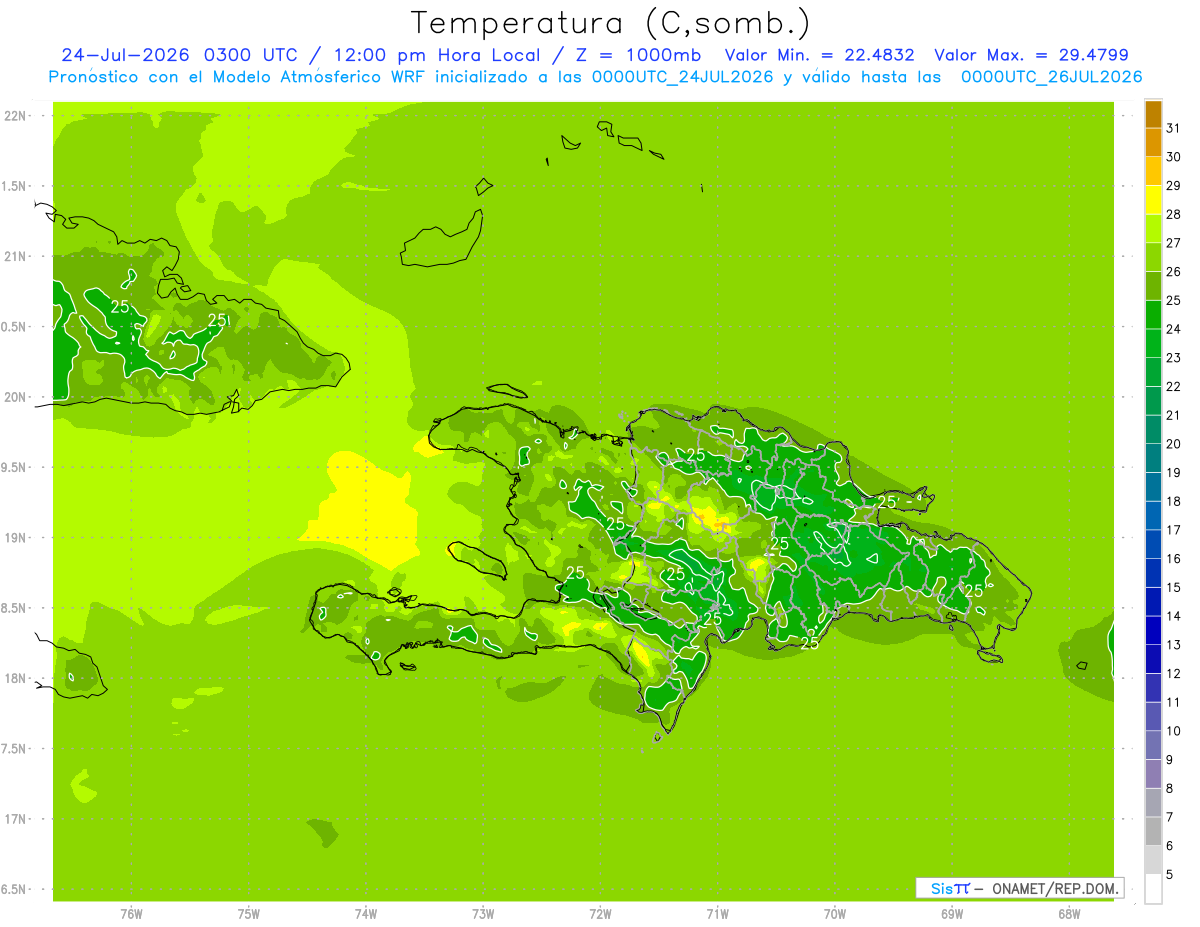Click the 22N latitude axis label
This screenshot has width=1200, height=927.
click(x=16, y=115)
